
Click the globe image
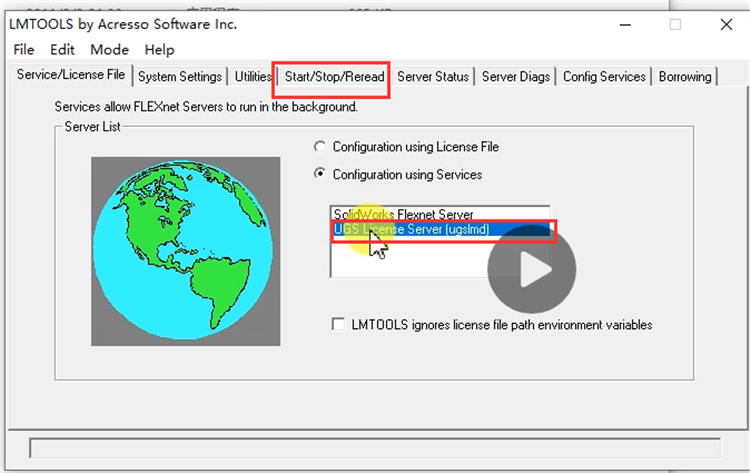point(186,251)
